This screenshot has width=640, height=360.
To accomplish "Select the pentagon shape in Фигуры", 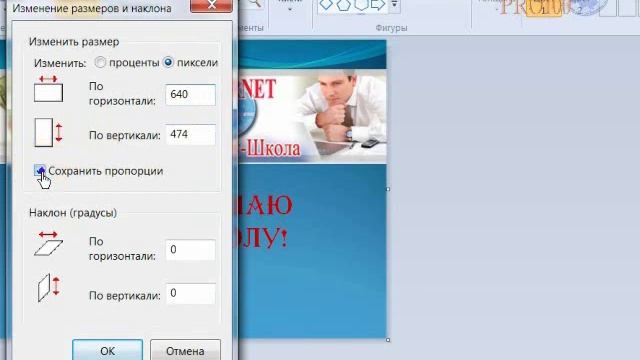I will coord(343,5).
